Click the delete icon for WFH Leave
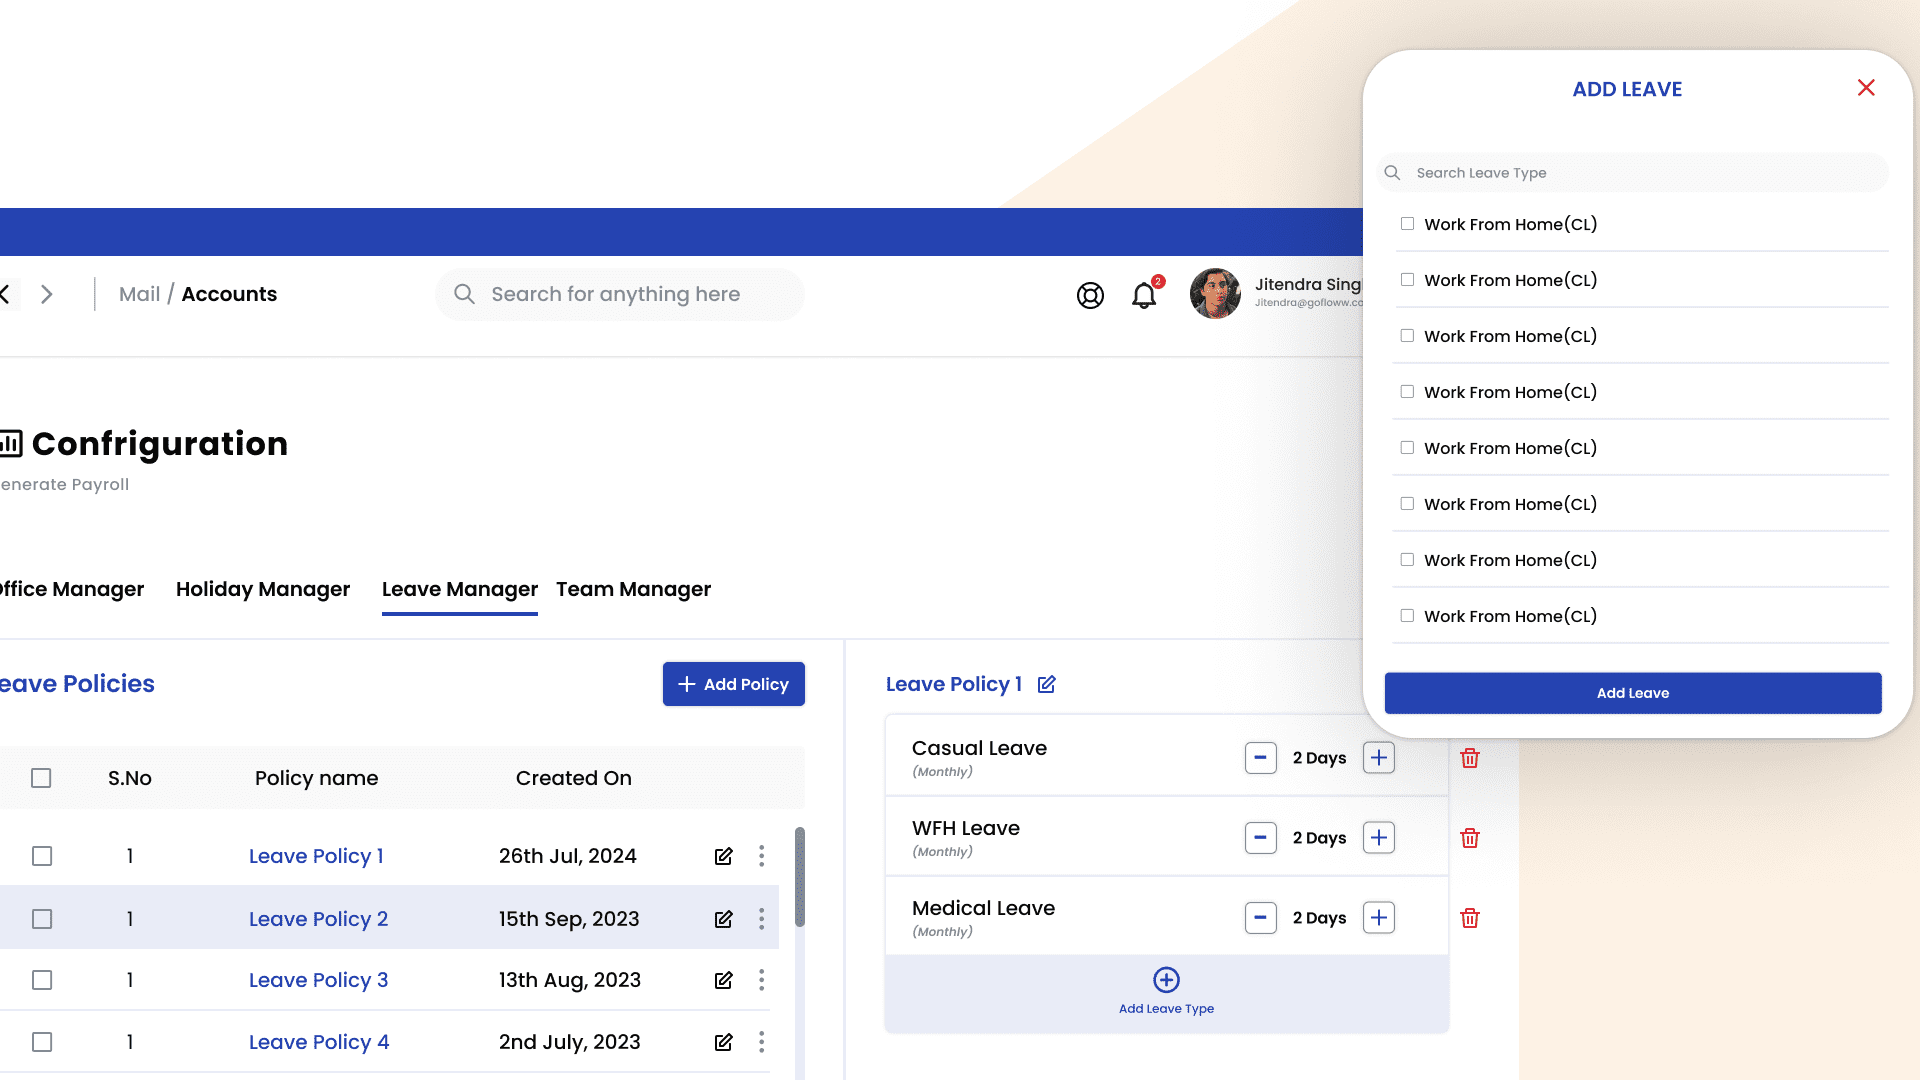1920x1080 pixels. [x=1469, y=837]
